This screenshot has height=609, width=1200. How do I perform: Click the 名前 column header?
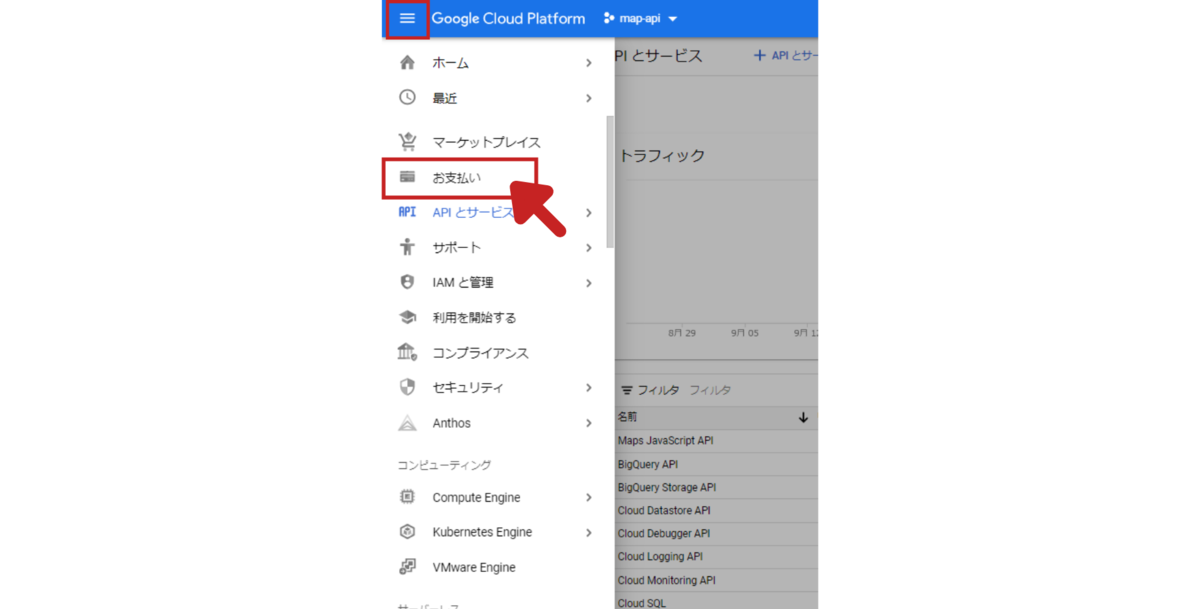point(627,417)
